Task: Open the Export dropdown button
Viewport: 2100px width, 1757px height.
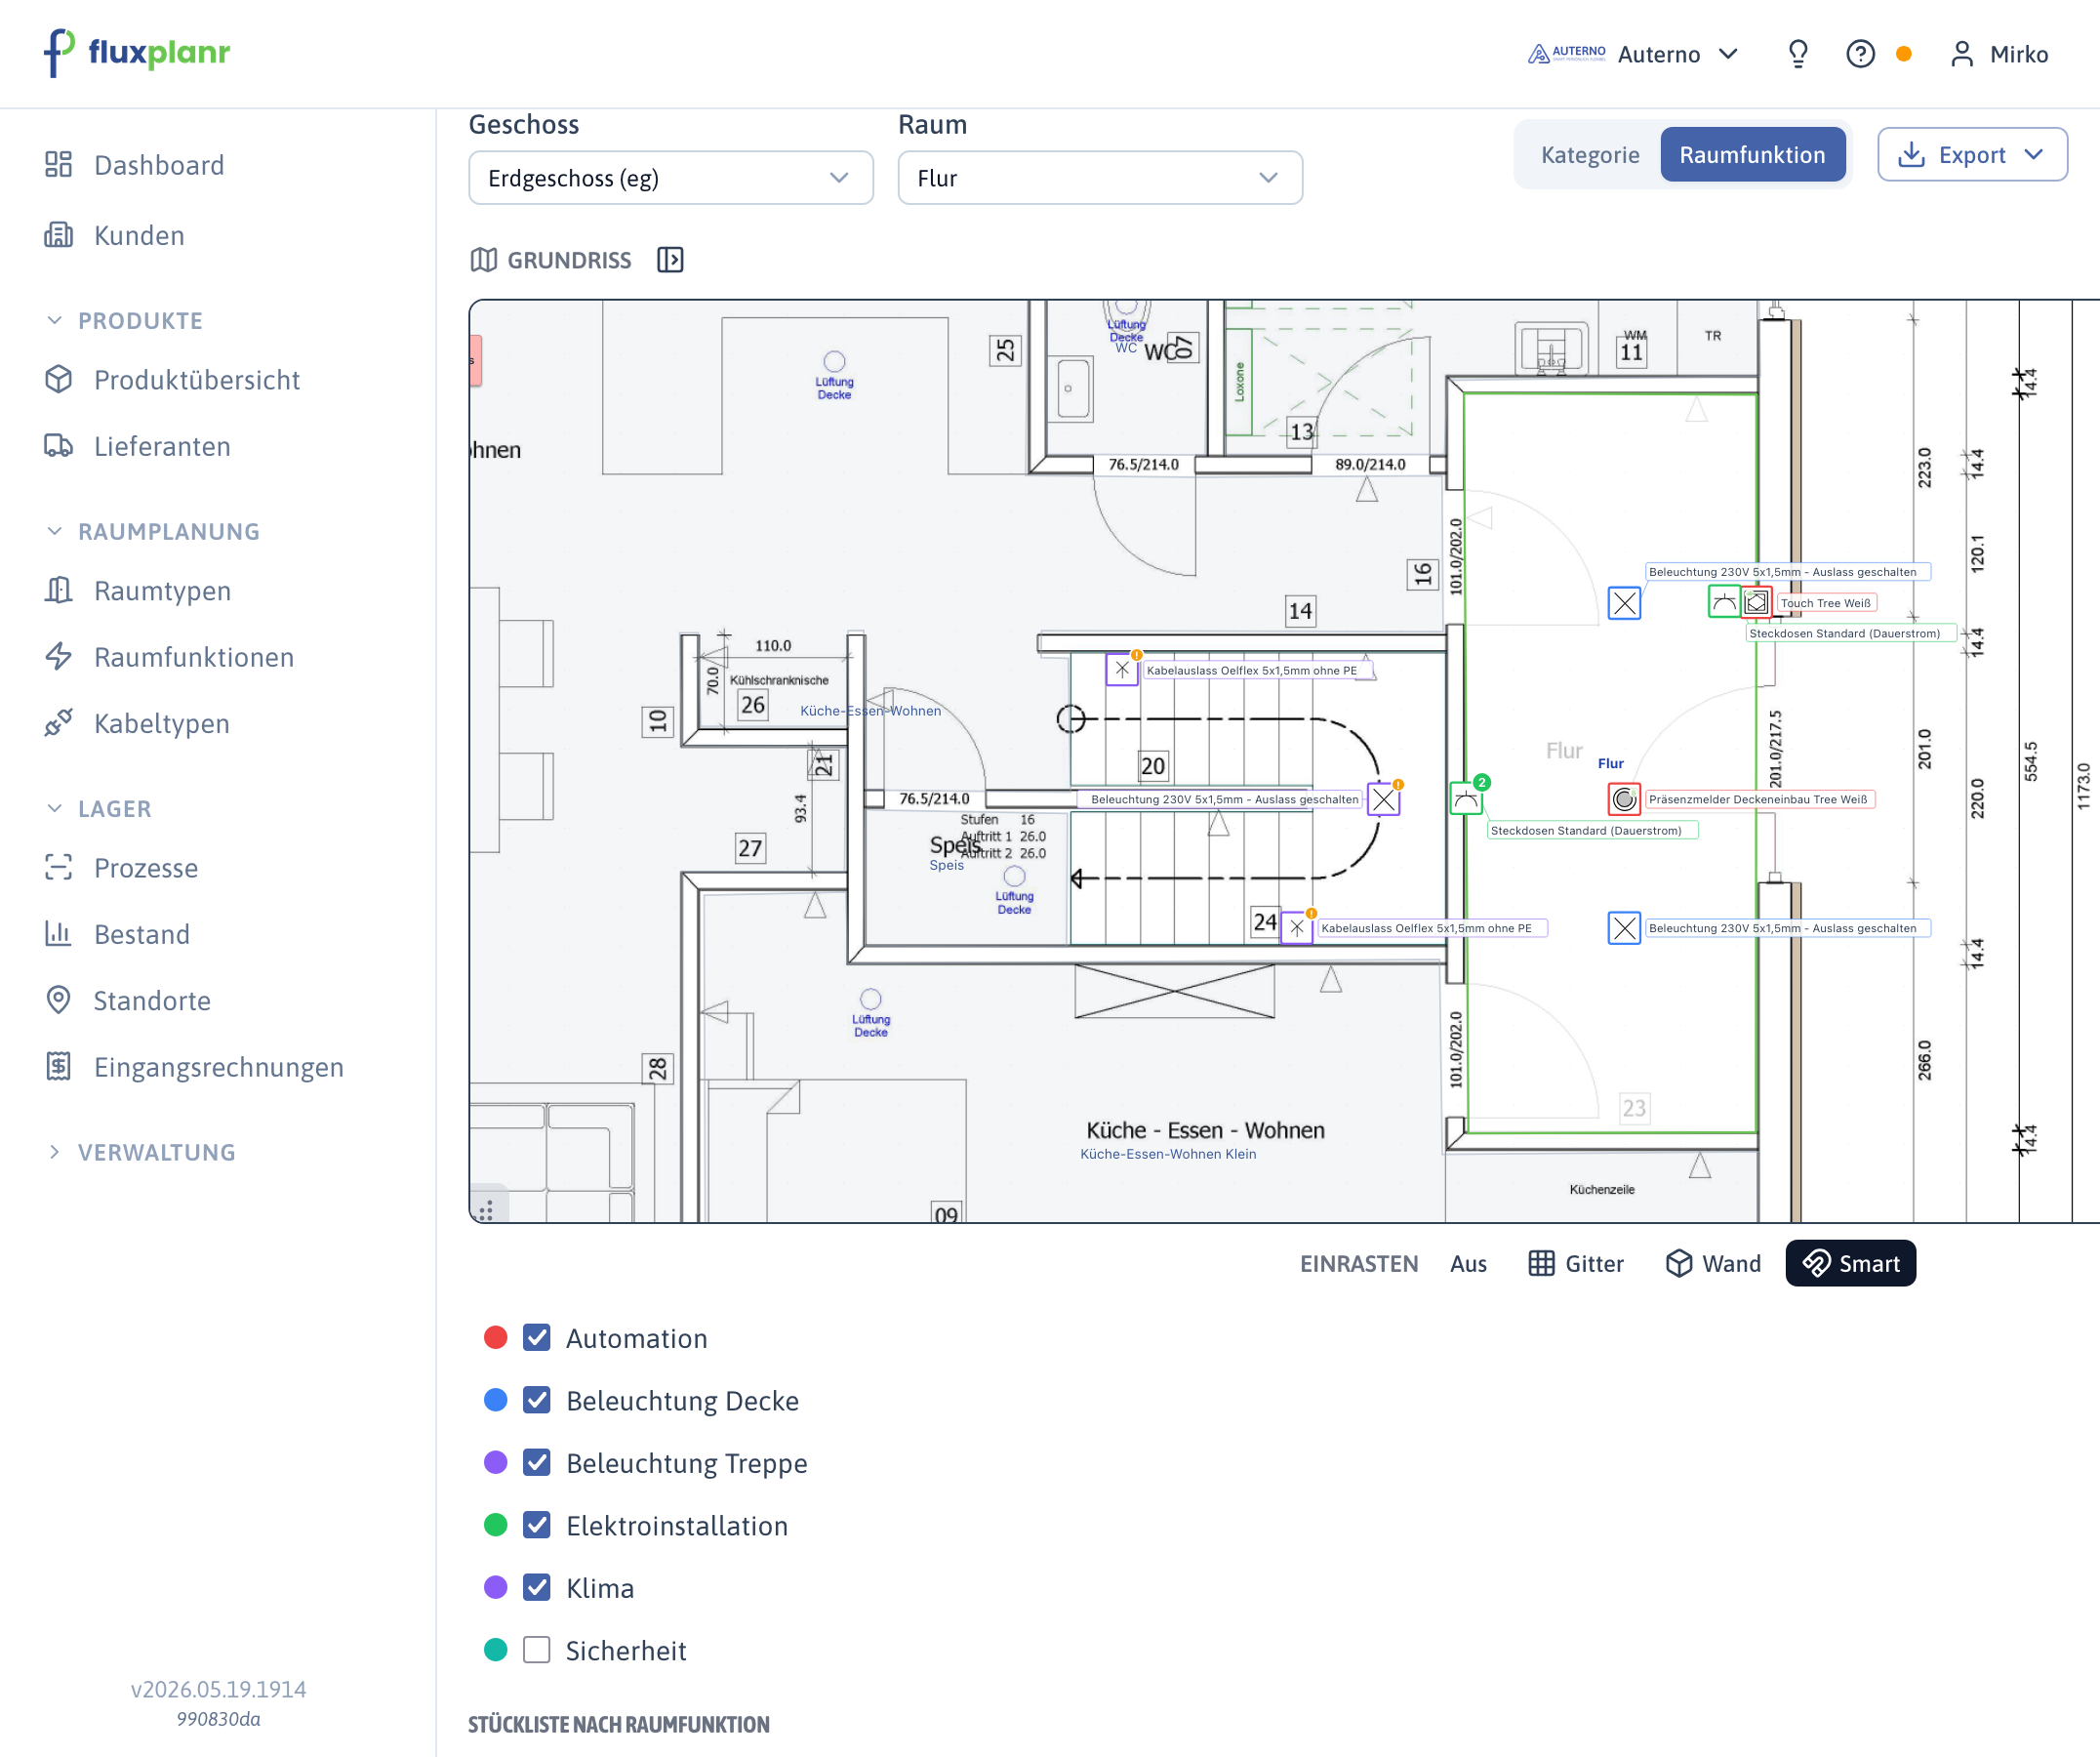Action: (x=1972, y=155)
